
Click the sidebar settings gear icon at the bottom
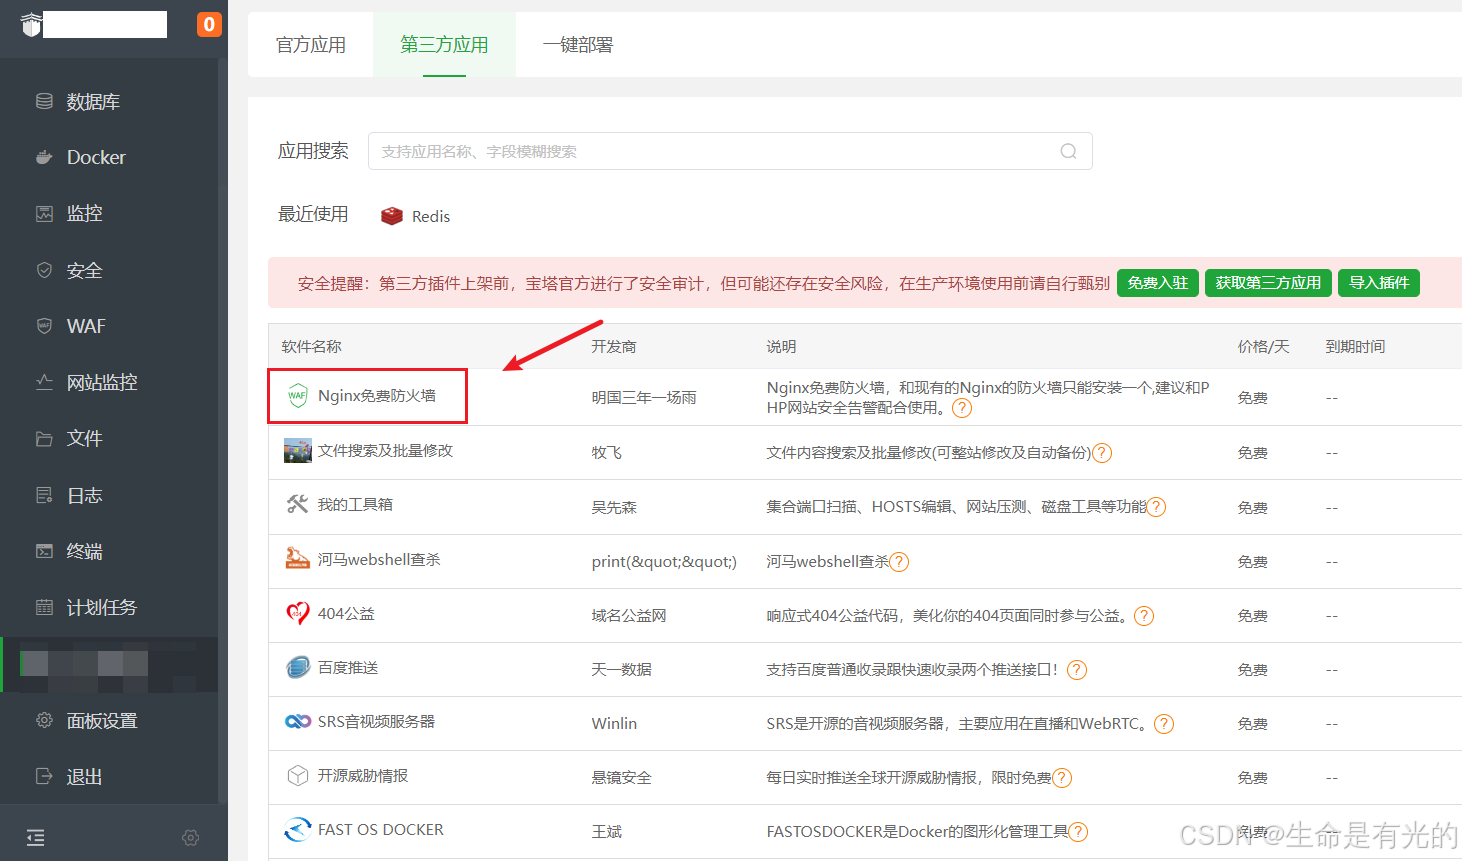(191, 837)
